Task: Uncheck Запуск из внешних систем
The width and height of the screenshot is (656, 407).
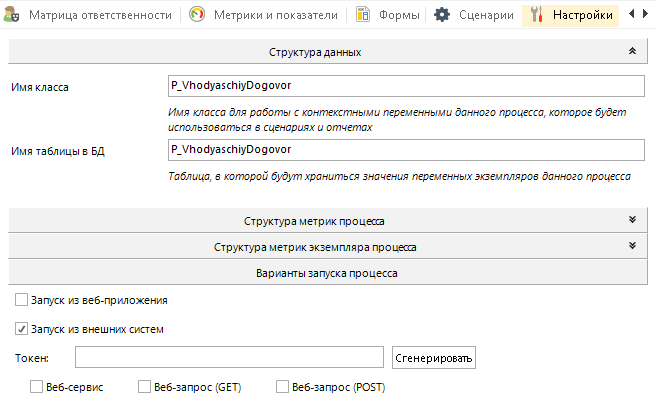Action: tap(23, 328)
